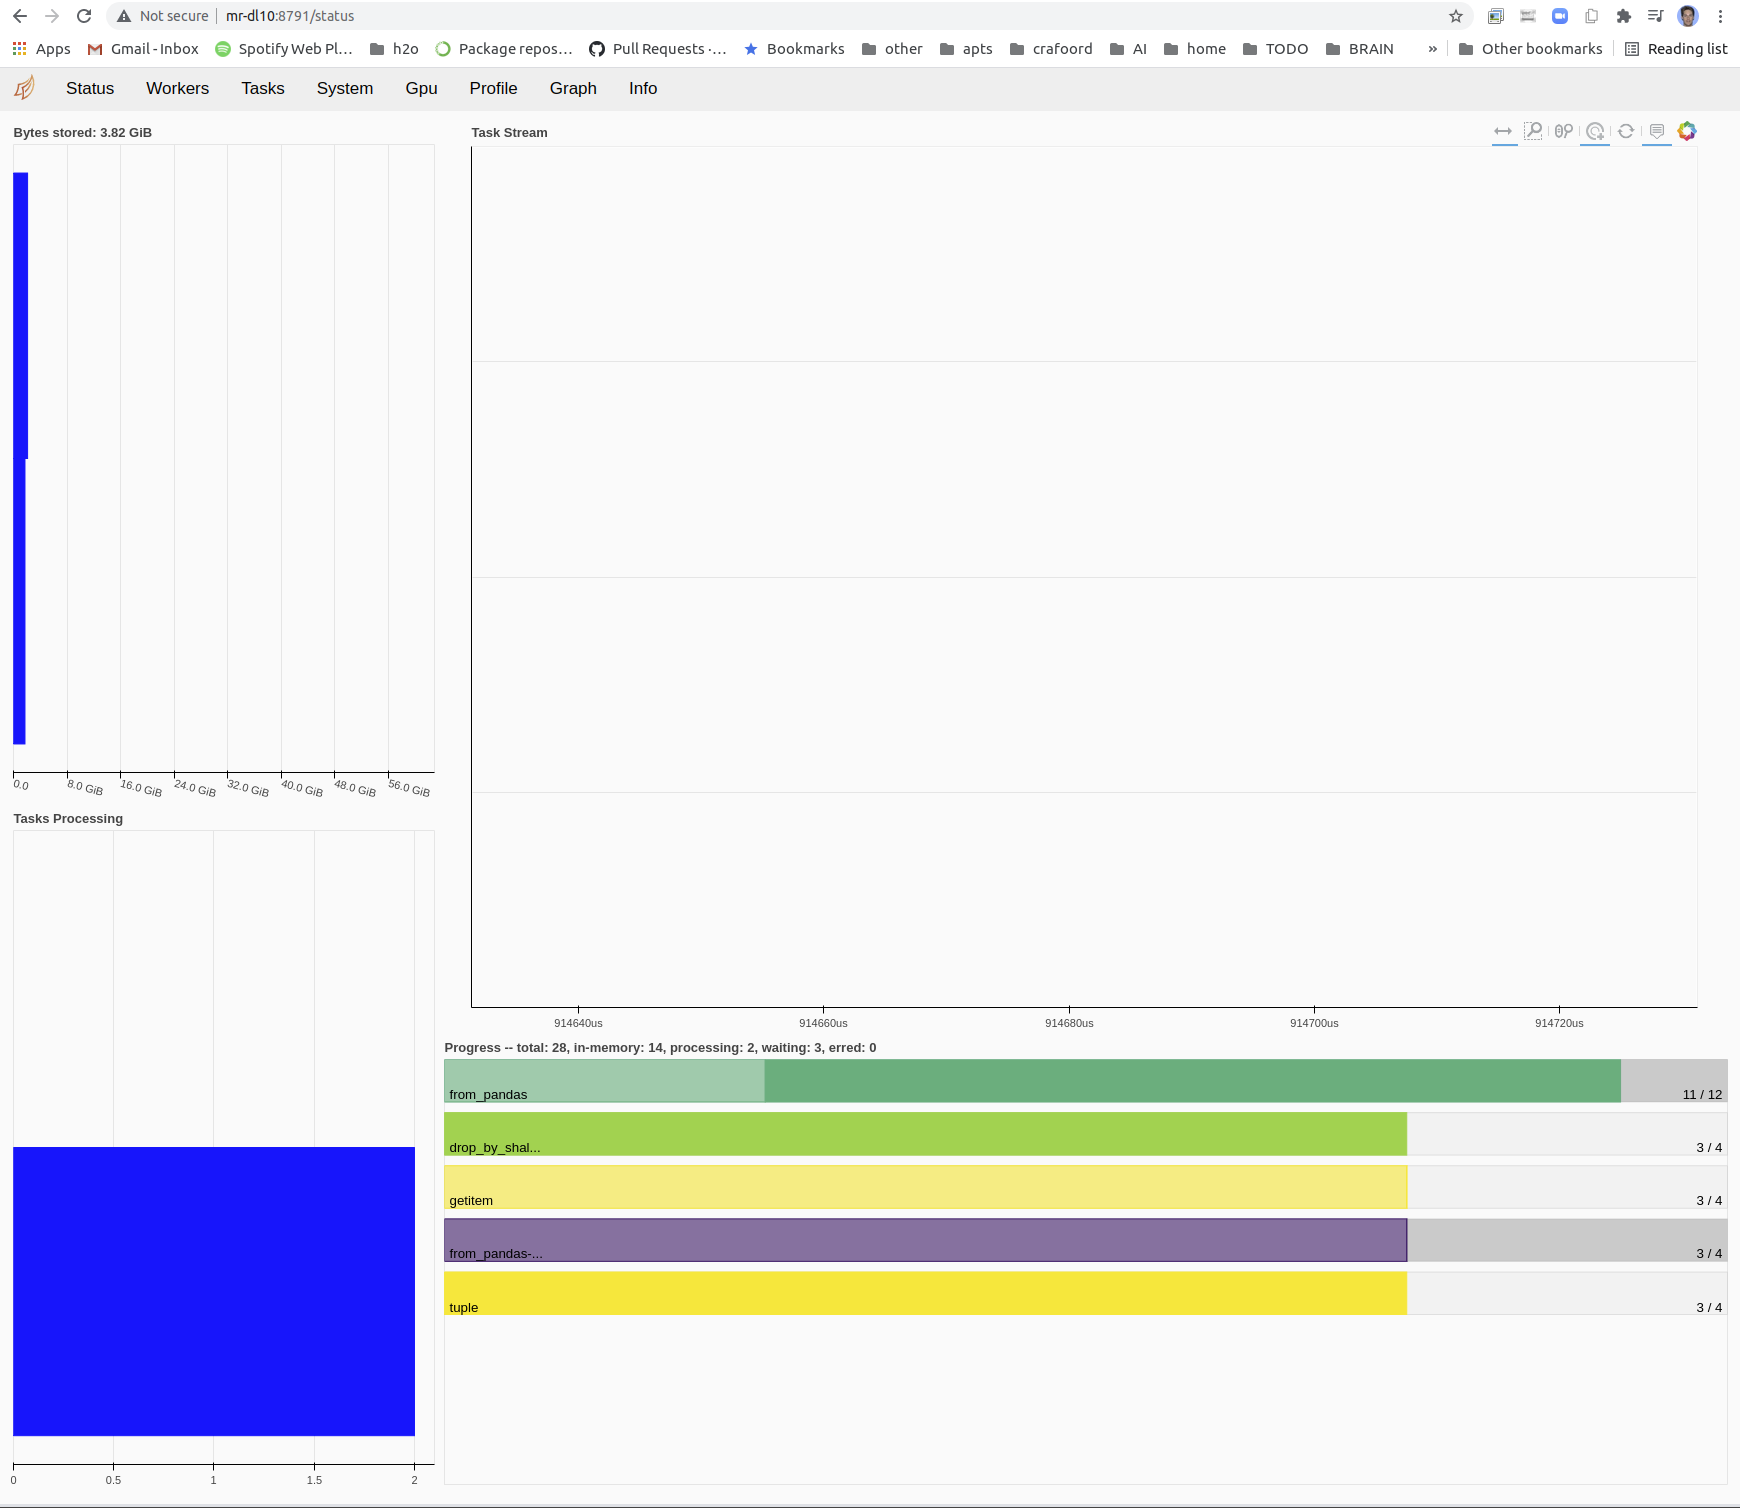Open the Chrome three-dot menu
The width and height of the screenshot is (1740, 1508).
(x=1719, y=16)
